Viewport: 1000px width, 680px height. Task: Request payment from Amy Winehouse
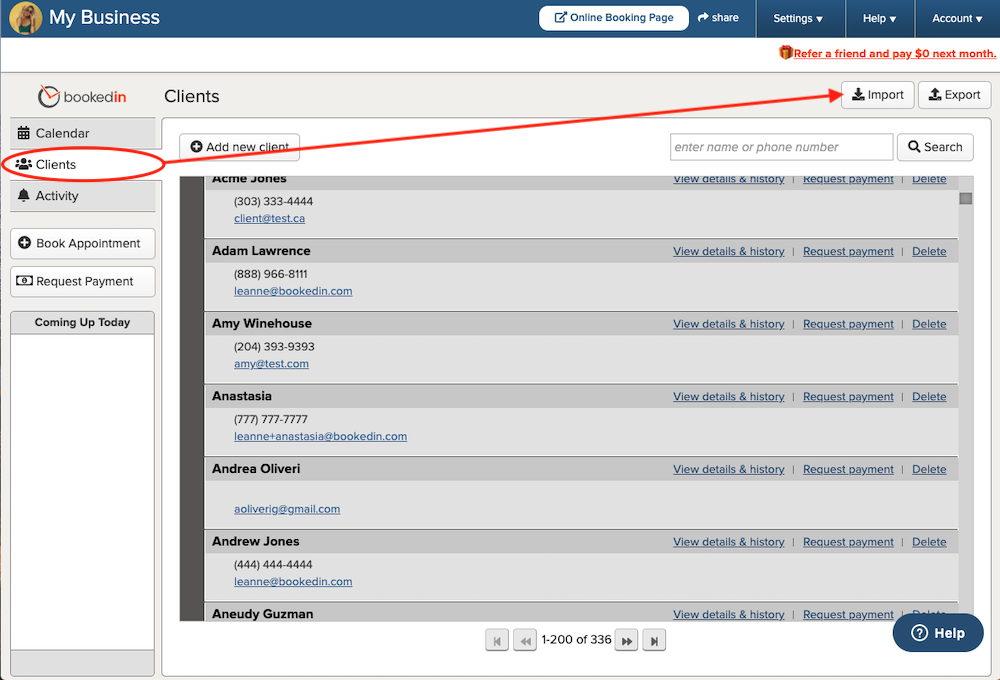(x=848, y=324)
